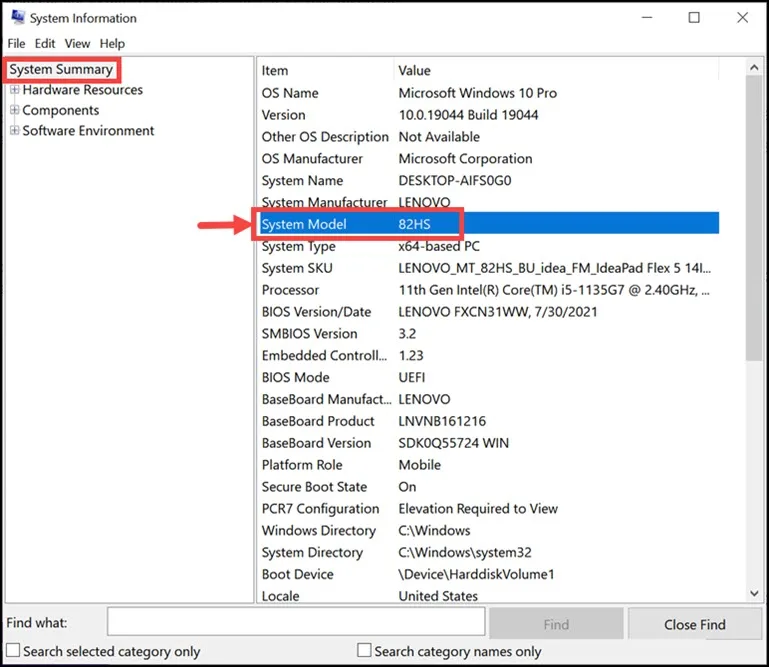Select the Hardware Resources tree item
The width and height of the screenshot is (769, 667).
point(82,90)
